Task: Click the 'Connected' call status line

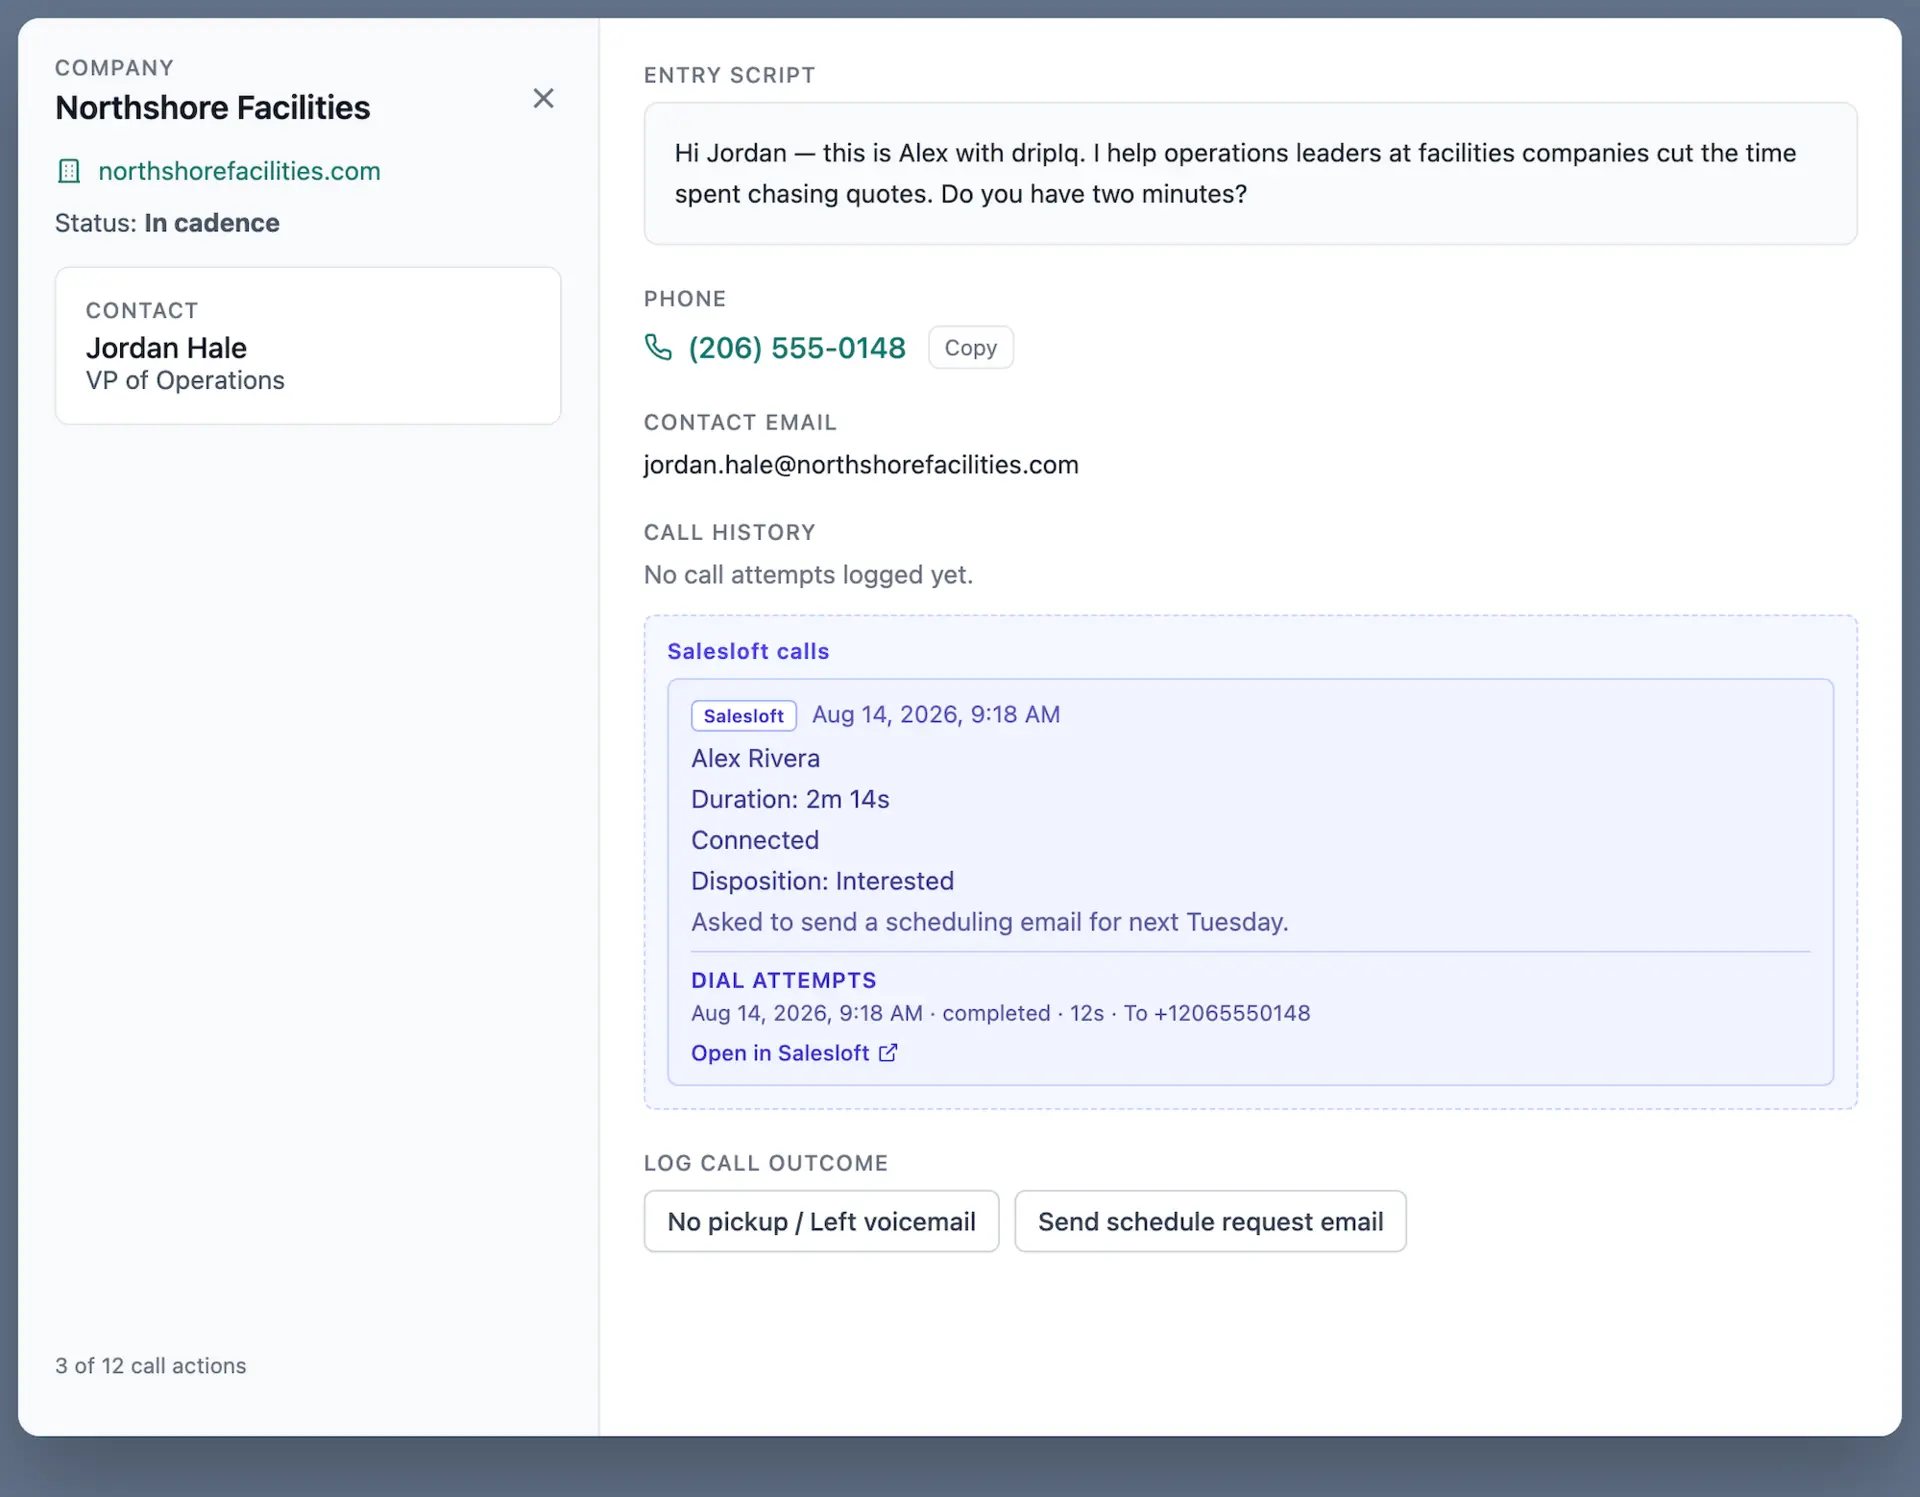Action: point(755,841)
